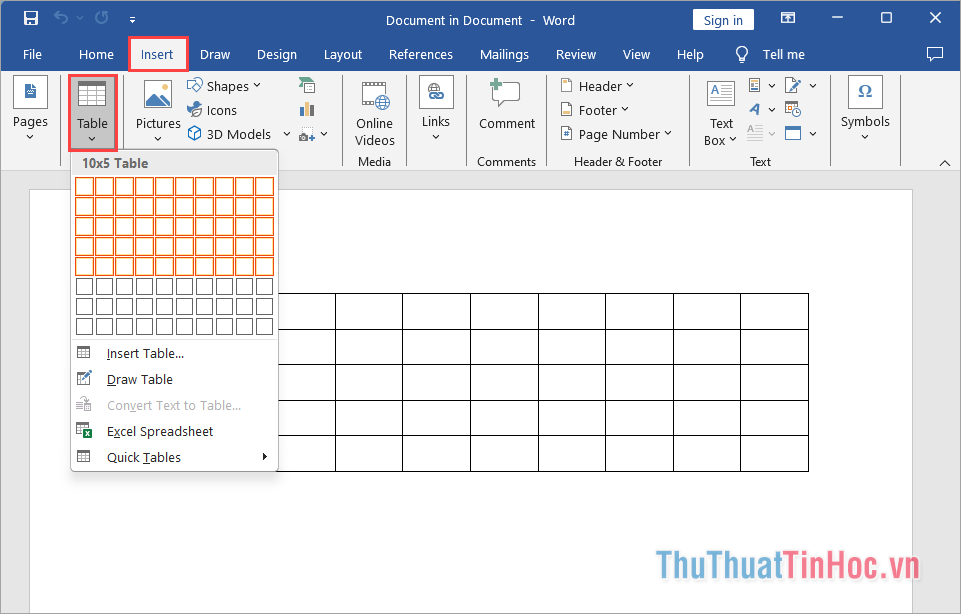Open the Pages group button
This screenshot has width=961, height=614.
[x=30, y=108]
